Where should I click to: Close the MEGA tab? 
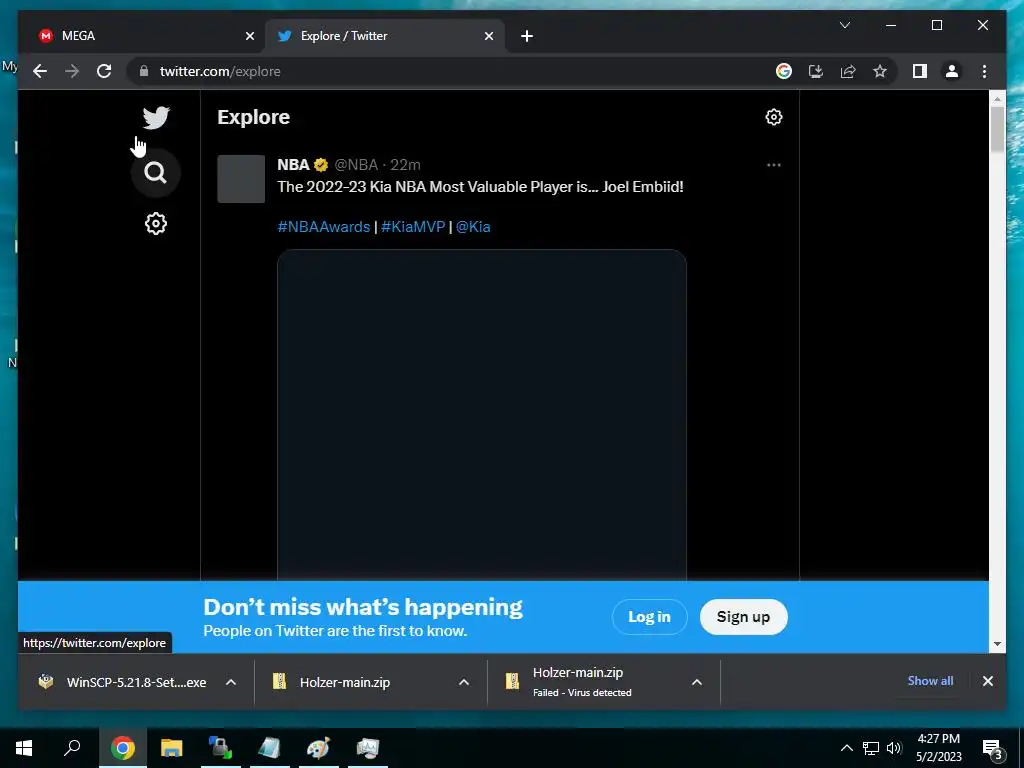[249, 37]
